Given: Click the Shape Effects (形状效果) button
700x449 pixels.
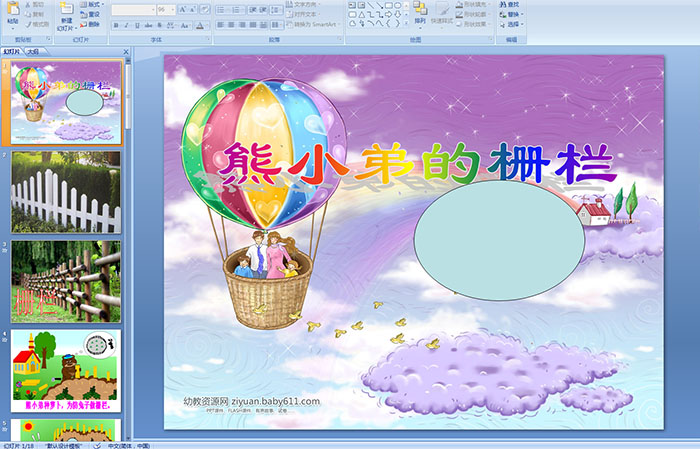Looking at the screenshot, I should (471, 24).
